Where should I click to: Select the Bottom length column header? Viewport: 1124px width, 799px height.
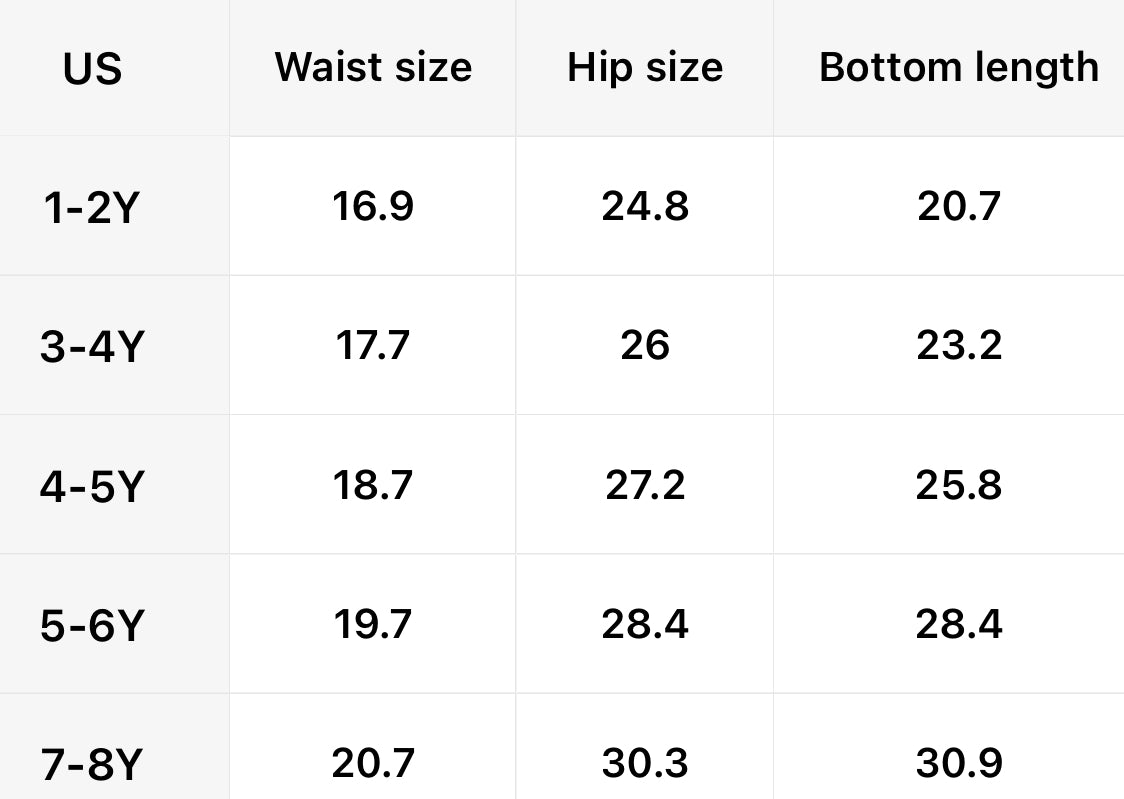pyautogui.click(x=958, y=67)
